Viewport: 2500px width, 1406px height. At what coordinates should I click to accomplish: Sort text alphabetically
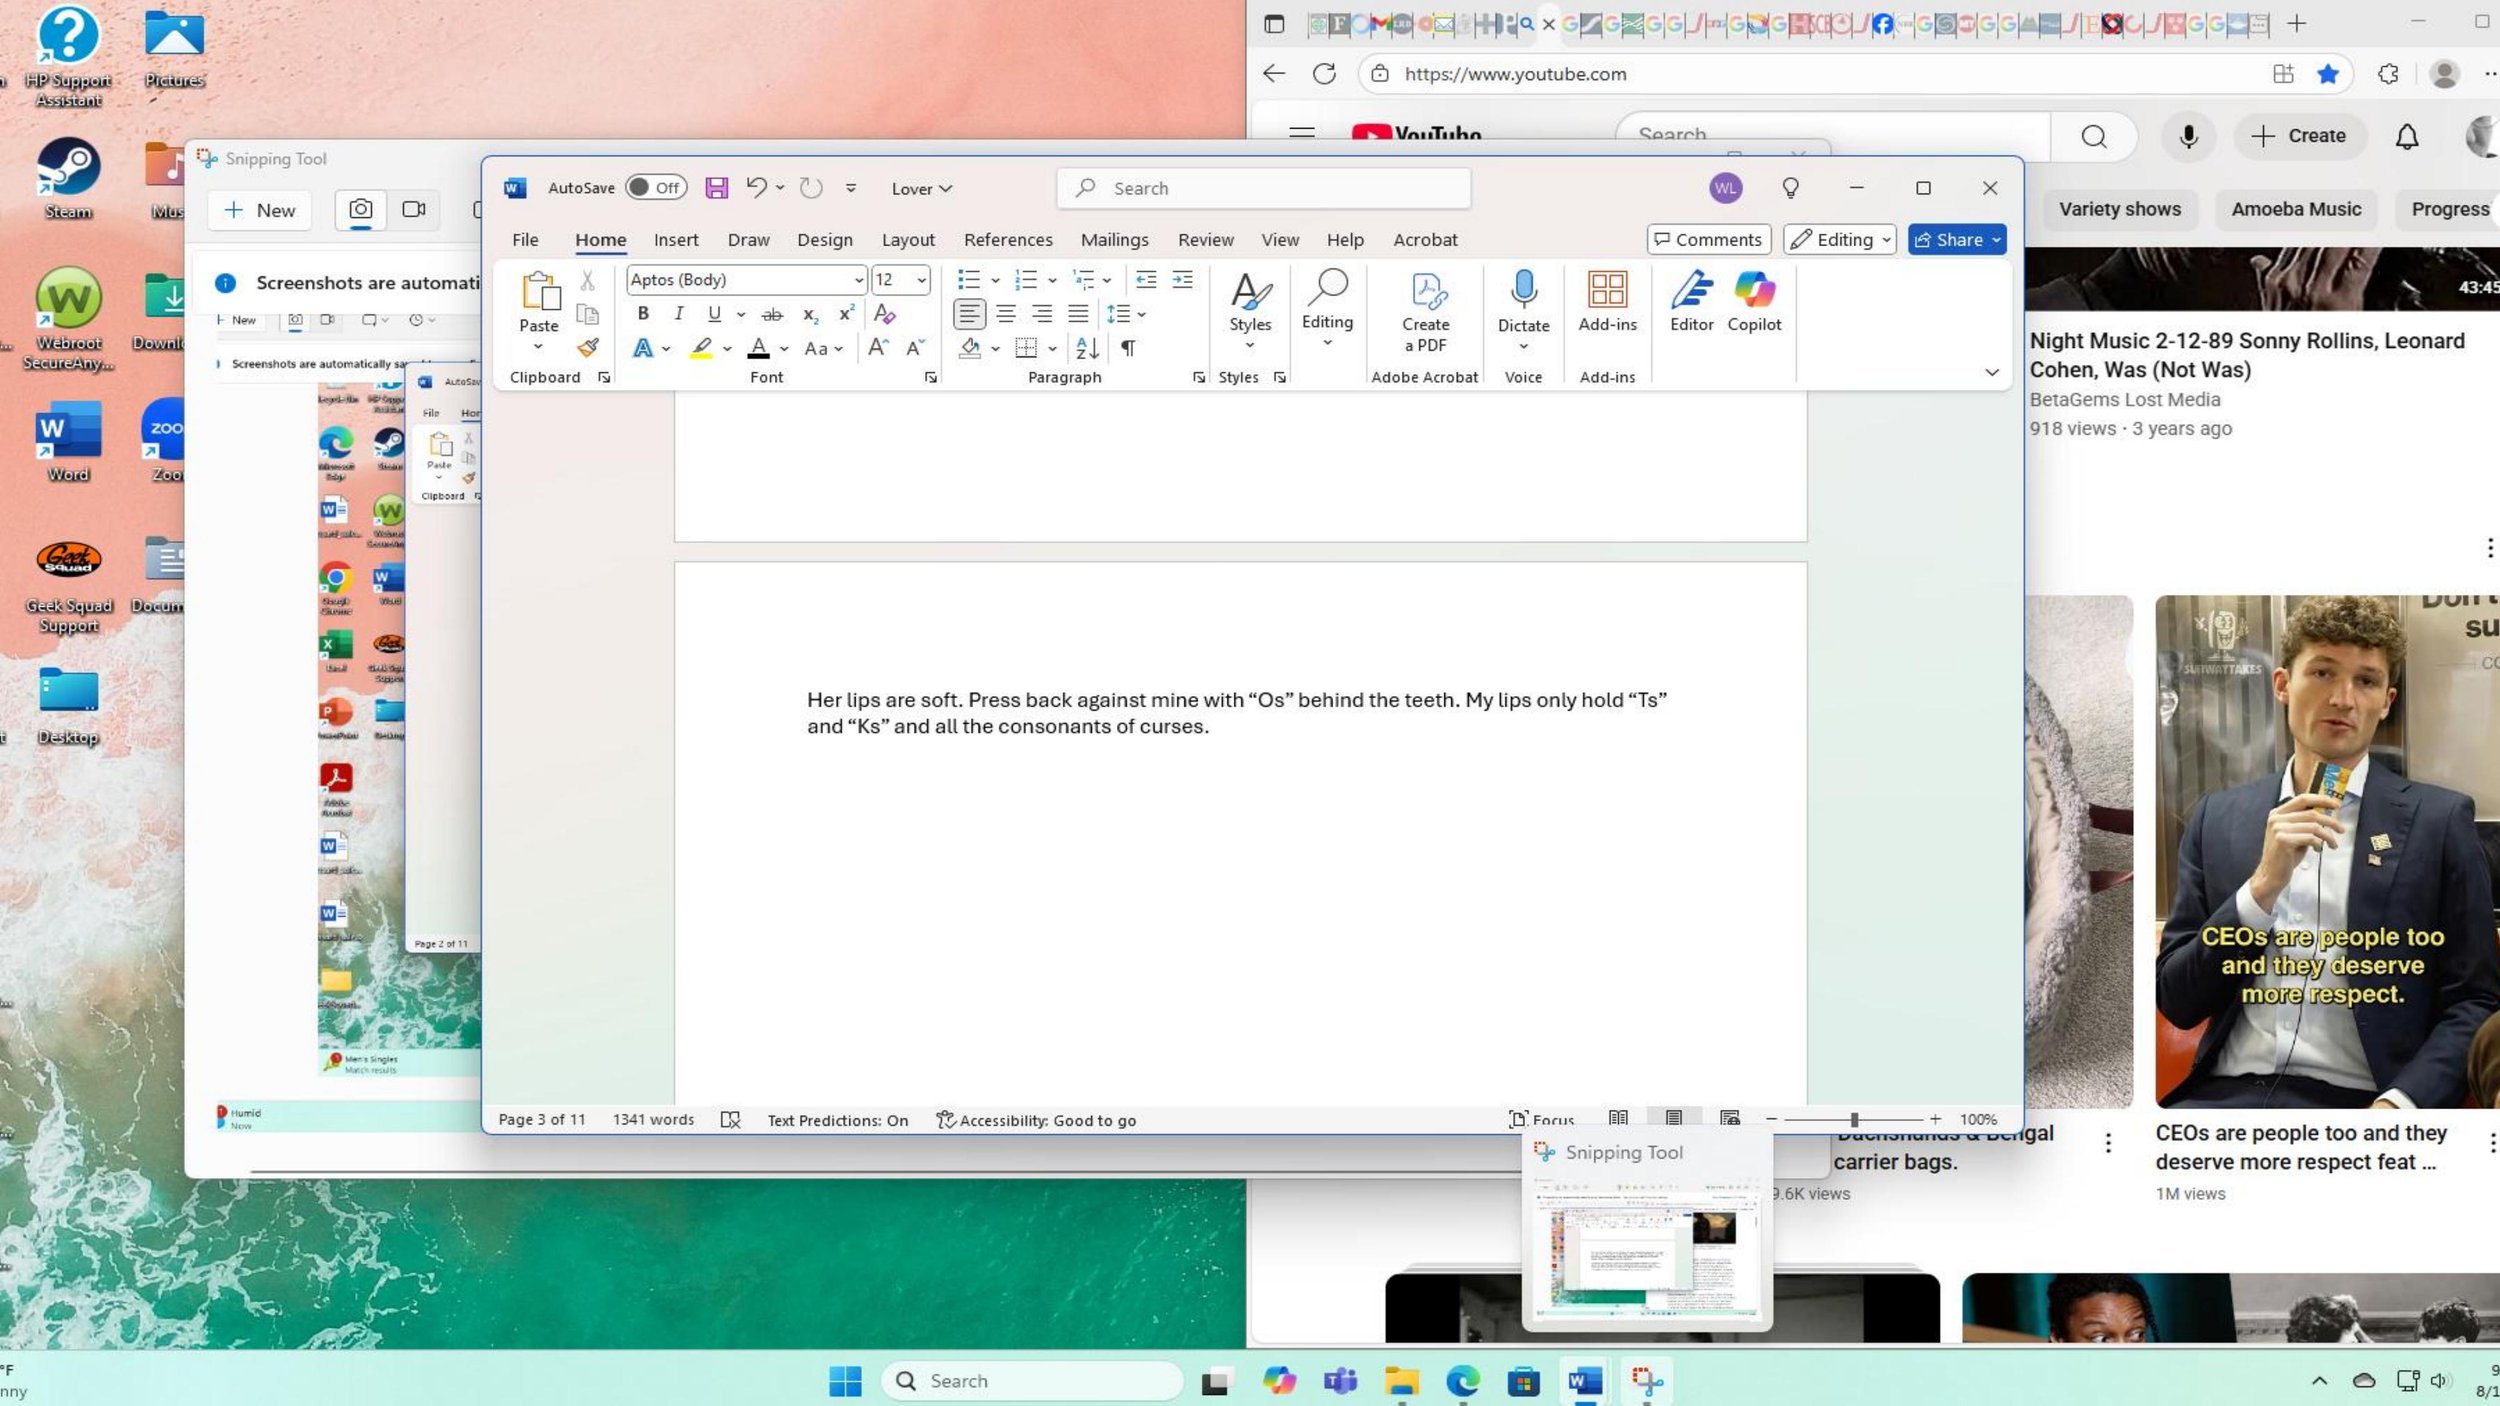coord(1087,348)
